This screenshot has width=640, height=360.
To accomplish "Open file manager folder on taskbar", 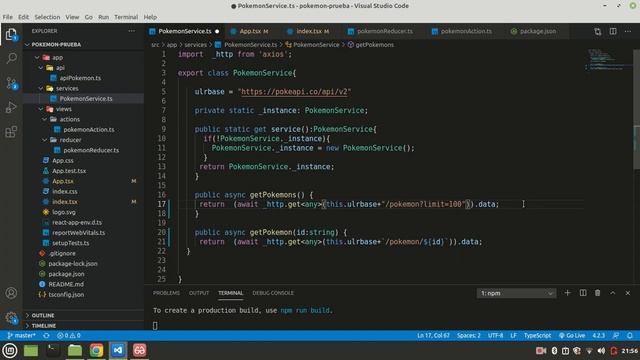I will [x=75, y=351].
